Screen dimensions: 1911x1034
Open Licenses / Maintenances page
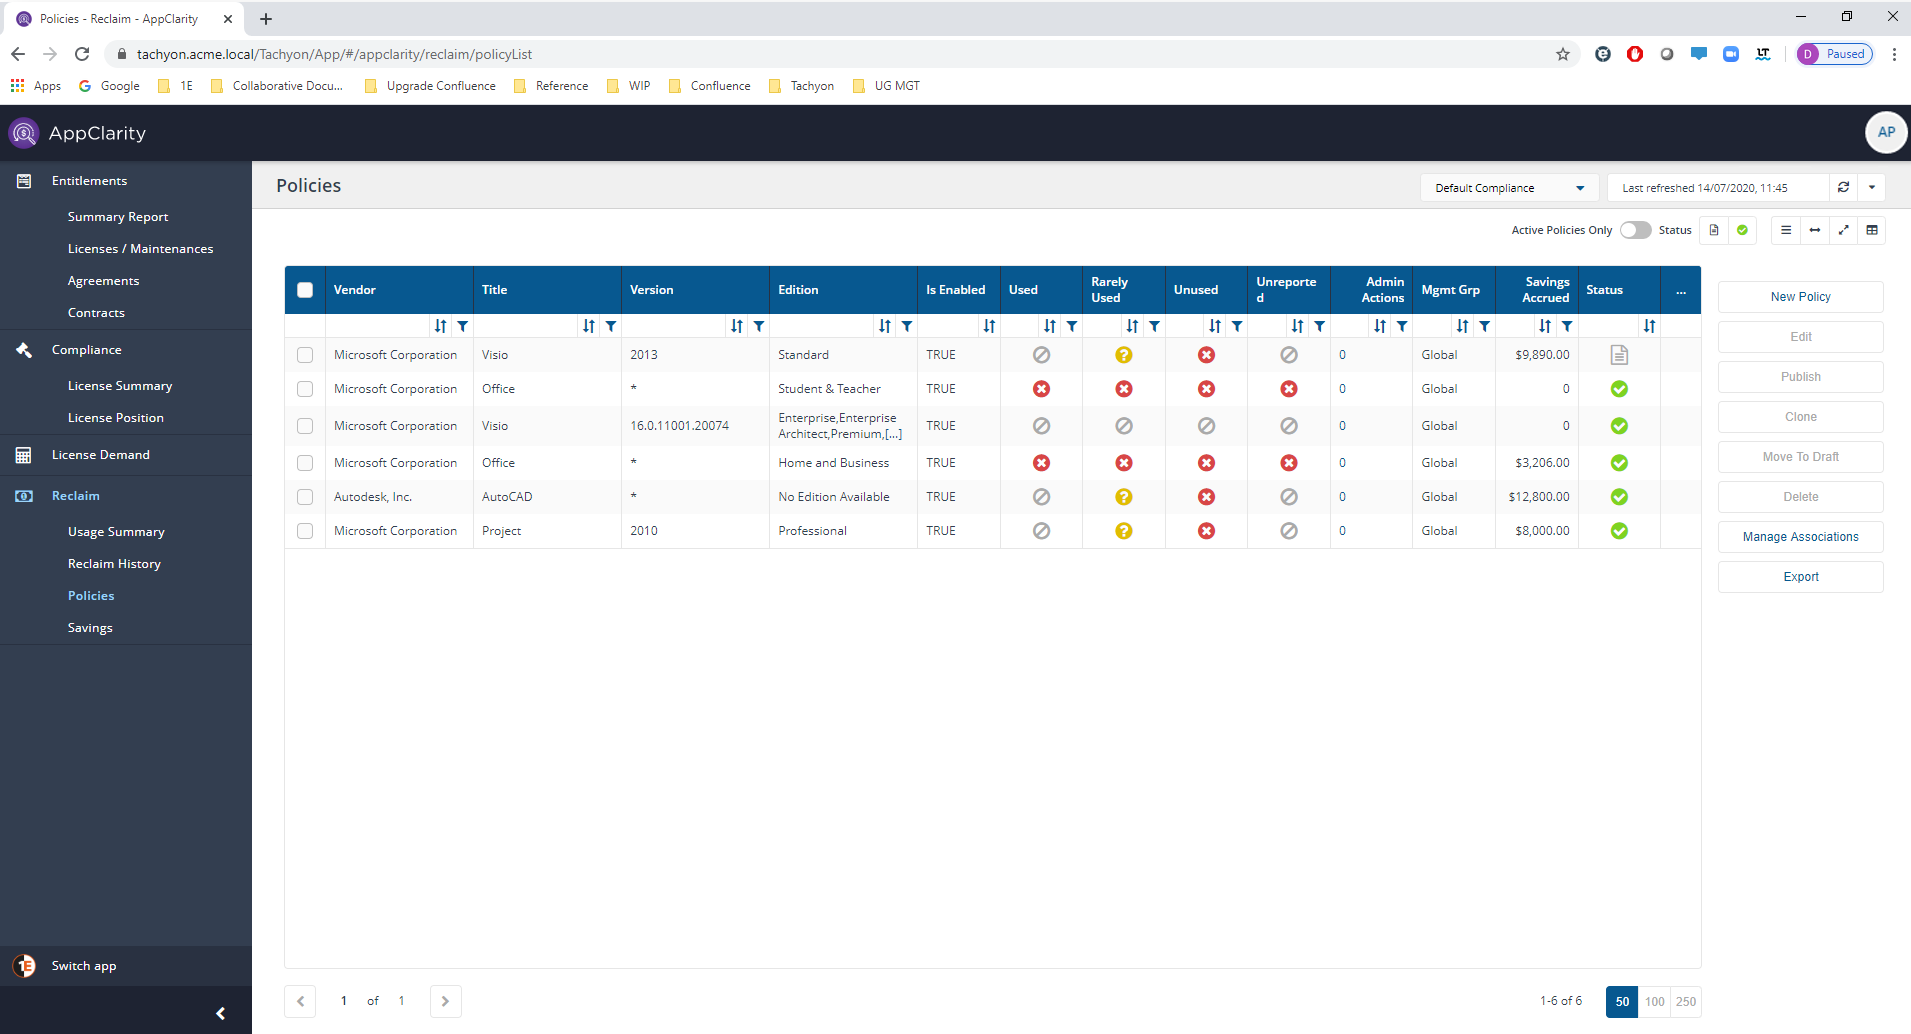140,249
